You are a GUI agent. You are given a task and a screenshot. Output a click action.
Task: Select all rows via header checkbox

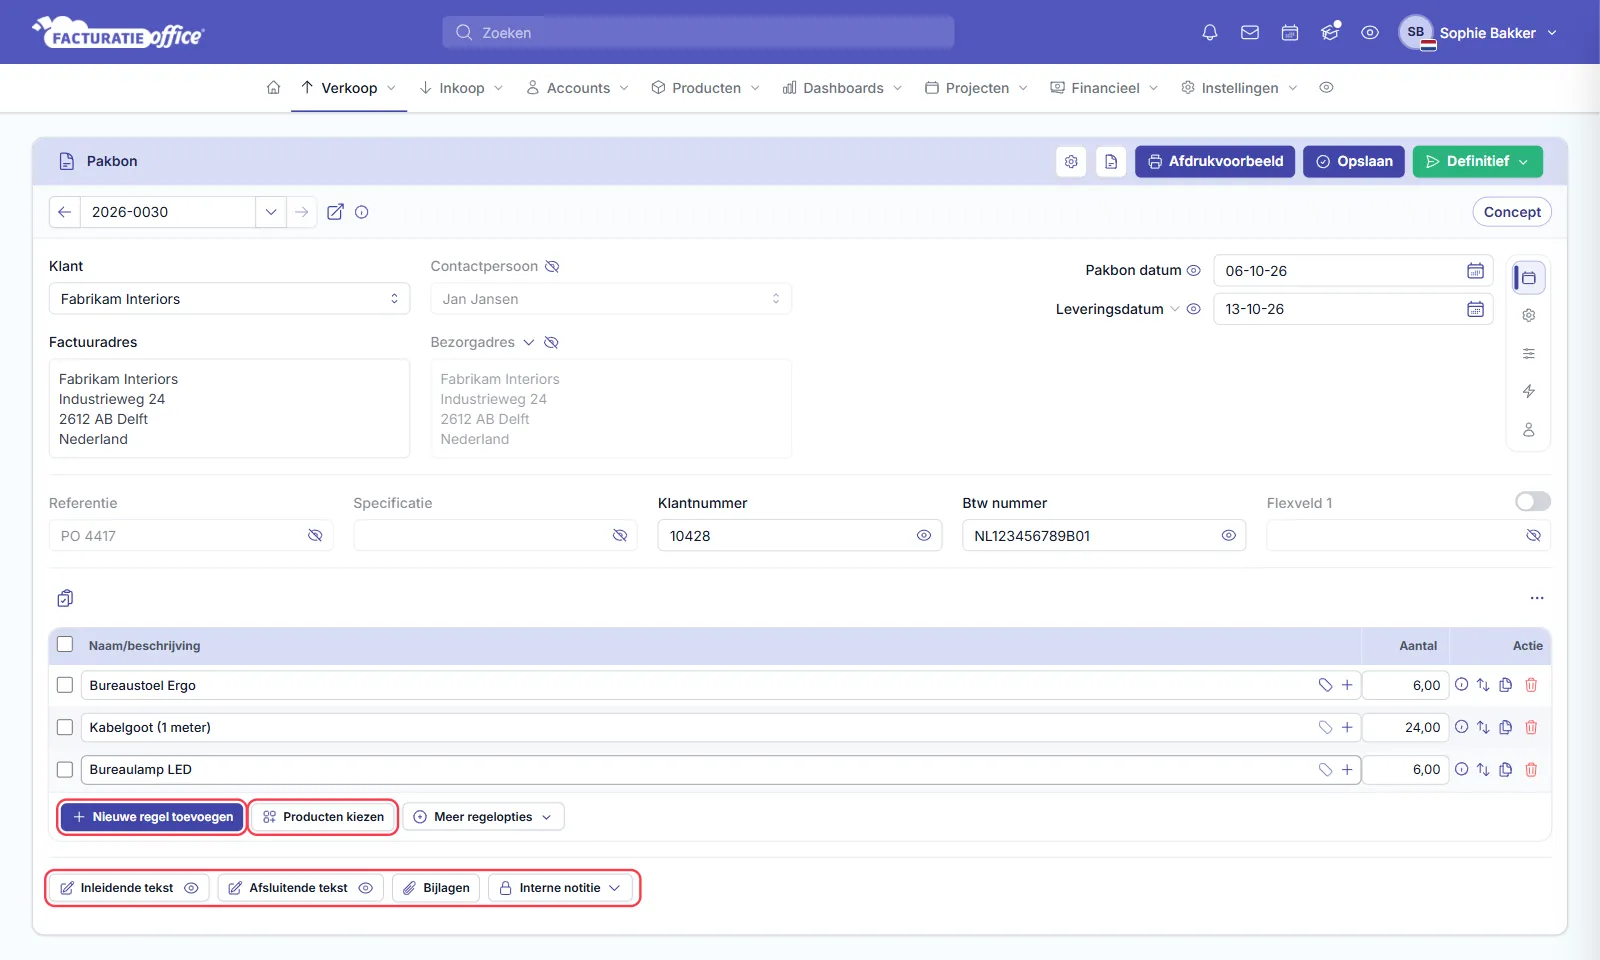(x=65, y=644)
